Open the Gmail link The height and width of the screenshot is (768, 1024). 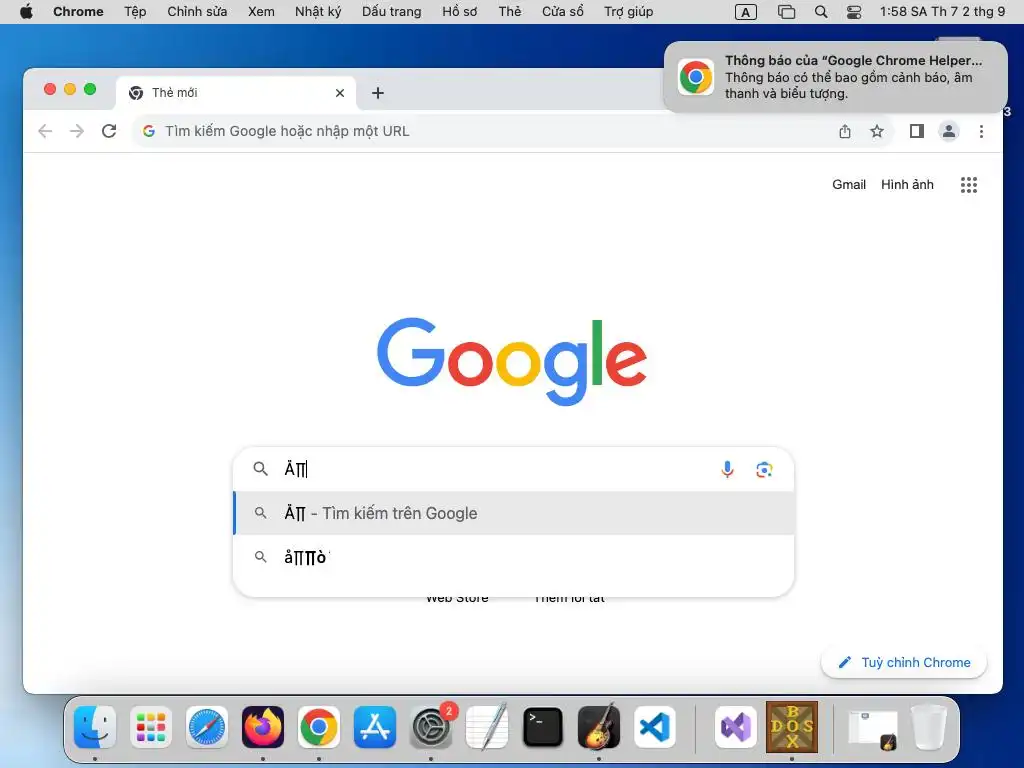pos(848,185)
